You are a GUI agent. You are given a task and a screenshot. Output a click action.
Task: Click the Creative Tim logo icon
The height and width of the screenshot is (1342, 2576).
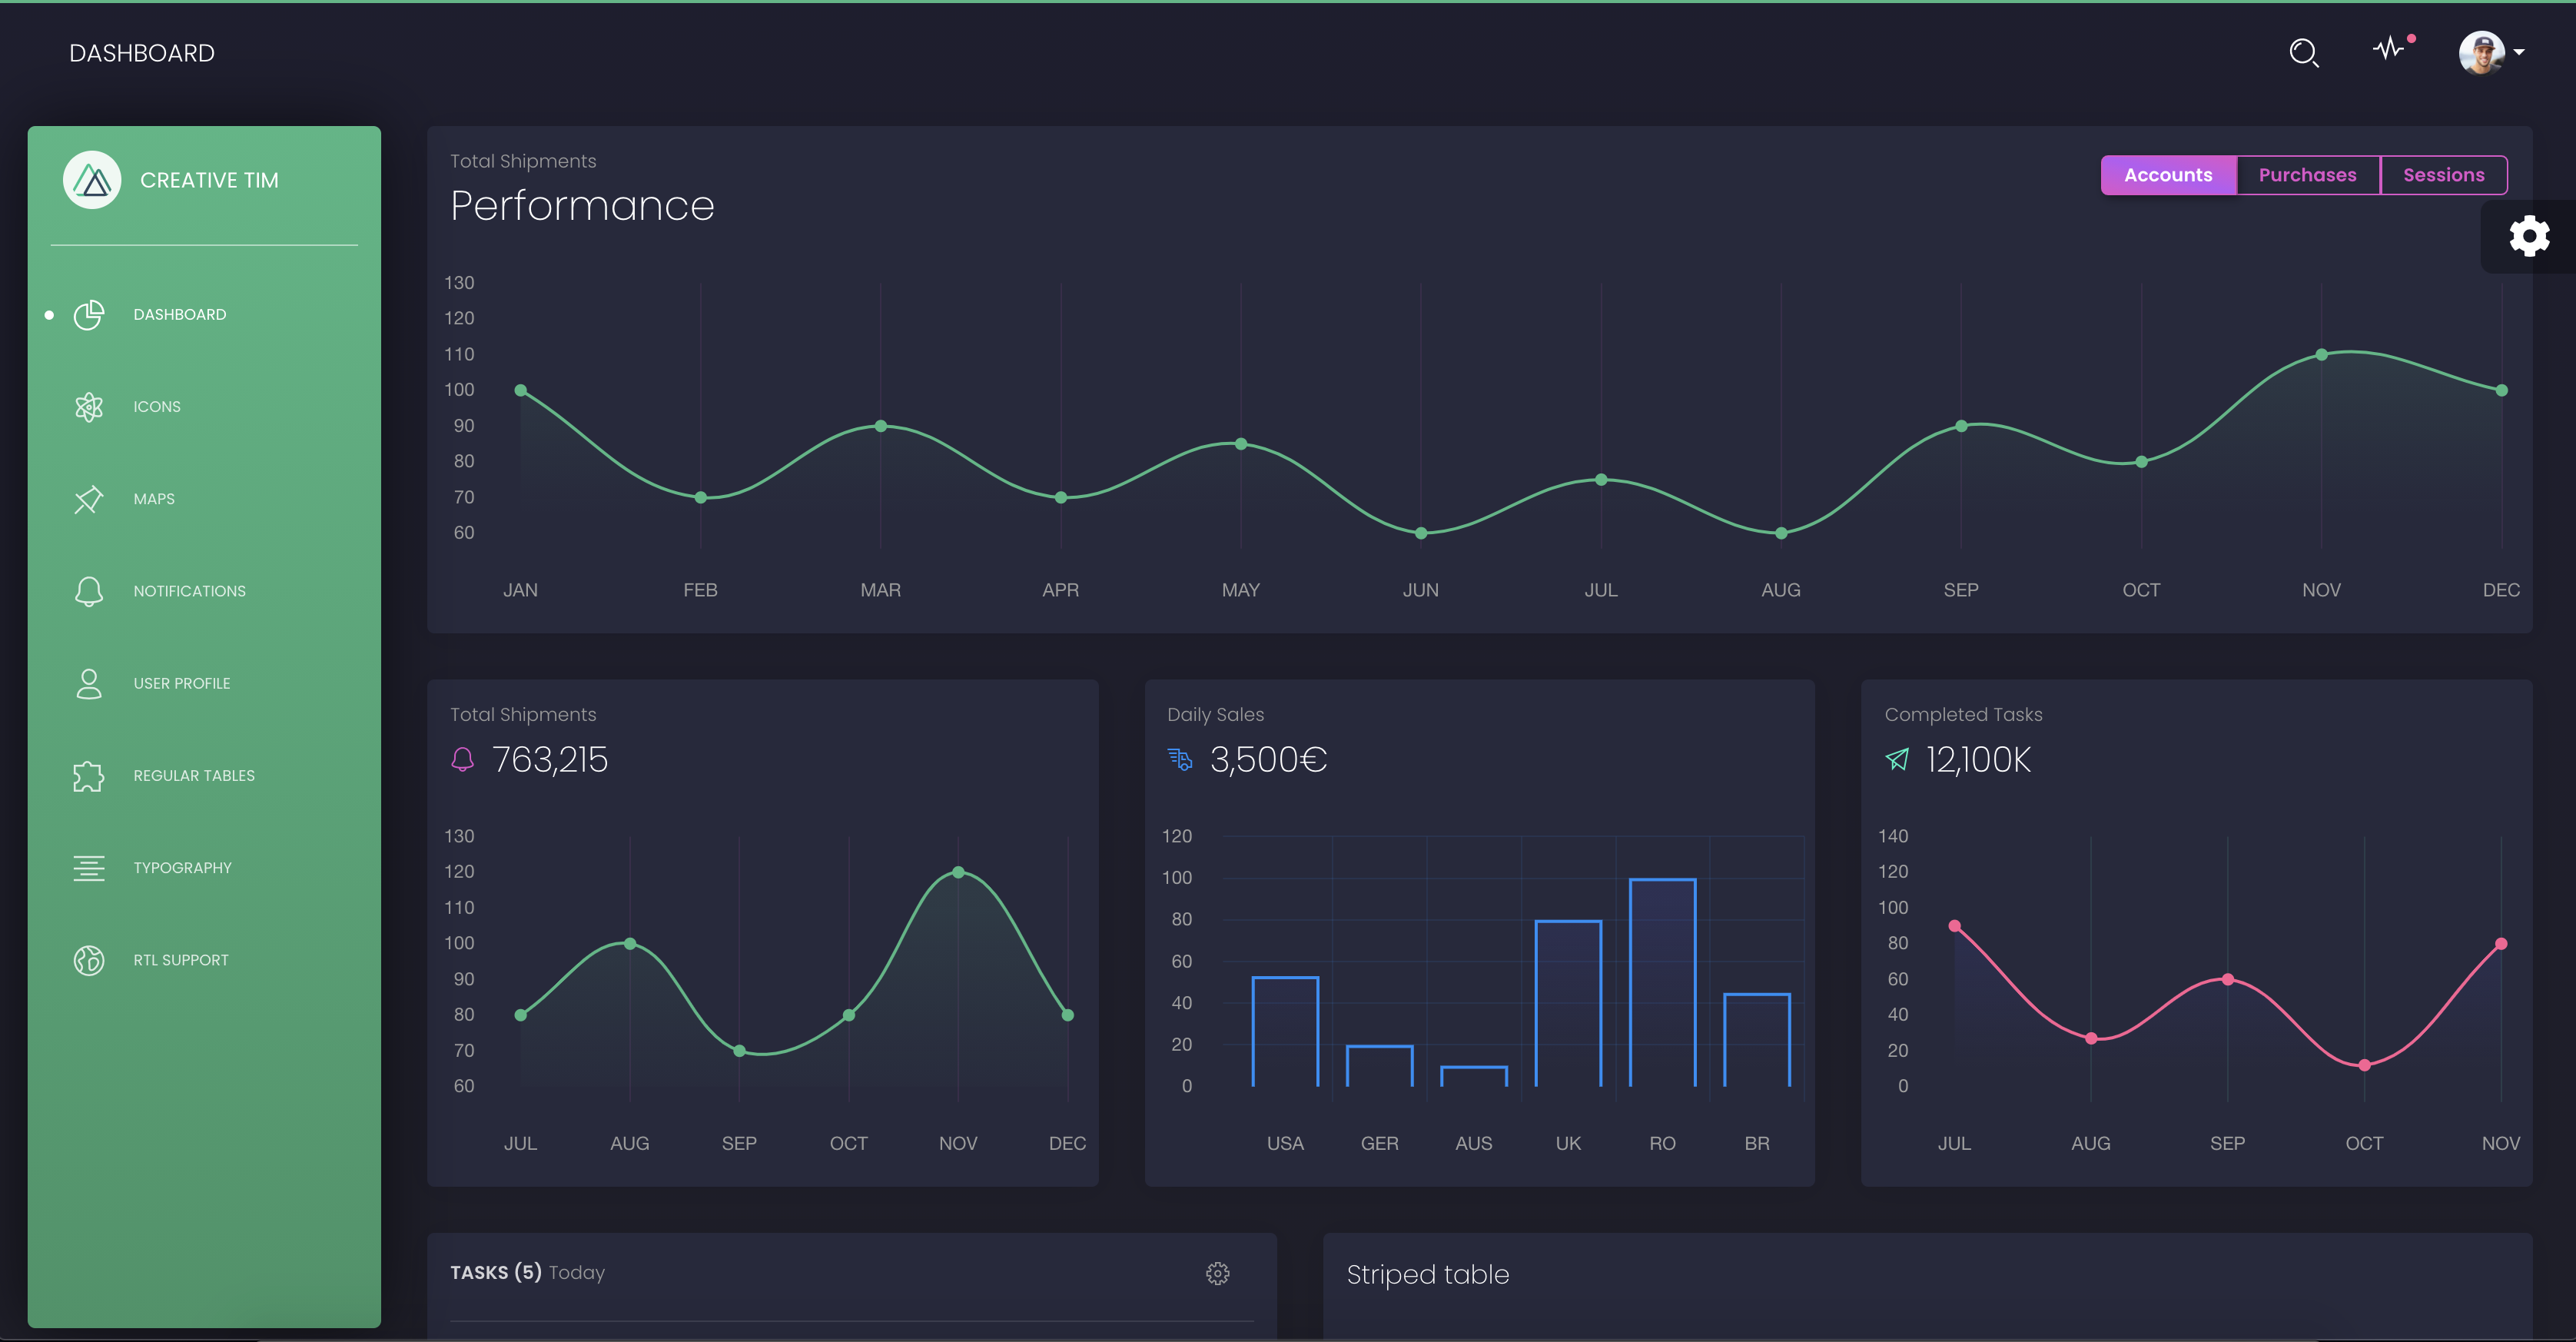92,180
